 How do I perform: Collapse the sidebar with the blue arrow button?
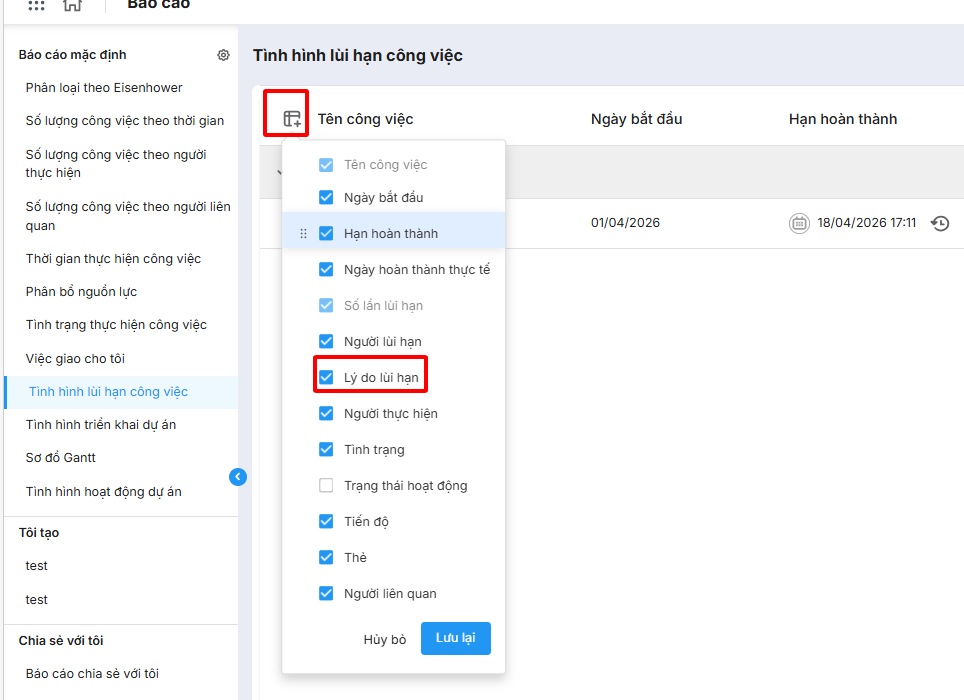tap(238, 477)
